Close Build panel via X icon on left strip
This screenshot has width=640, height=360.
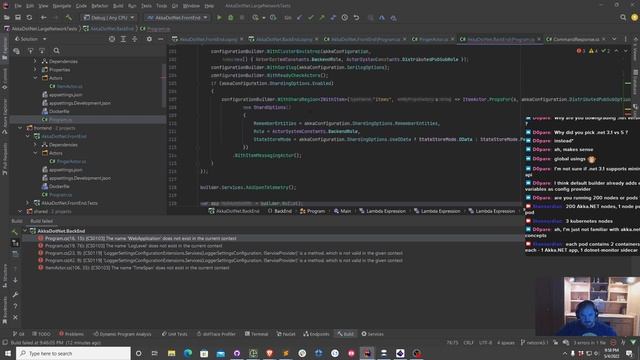15,317
